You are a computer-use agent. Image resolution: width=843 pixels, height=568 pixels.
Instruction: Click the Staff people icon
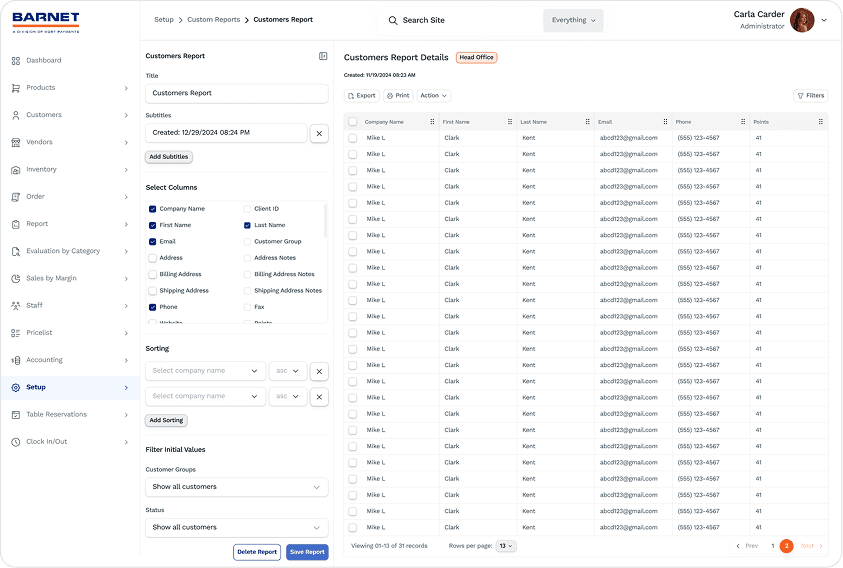(16, 306)
